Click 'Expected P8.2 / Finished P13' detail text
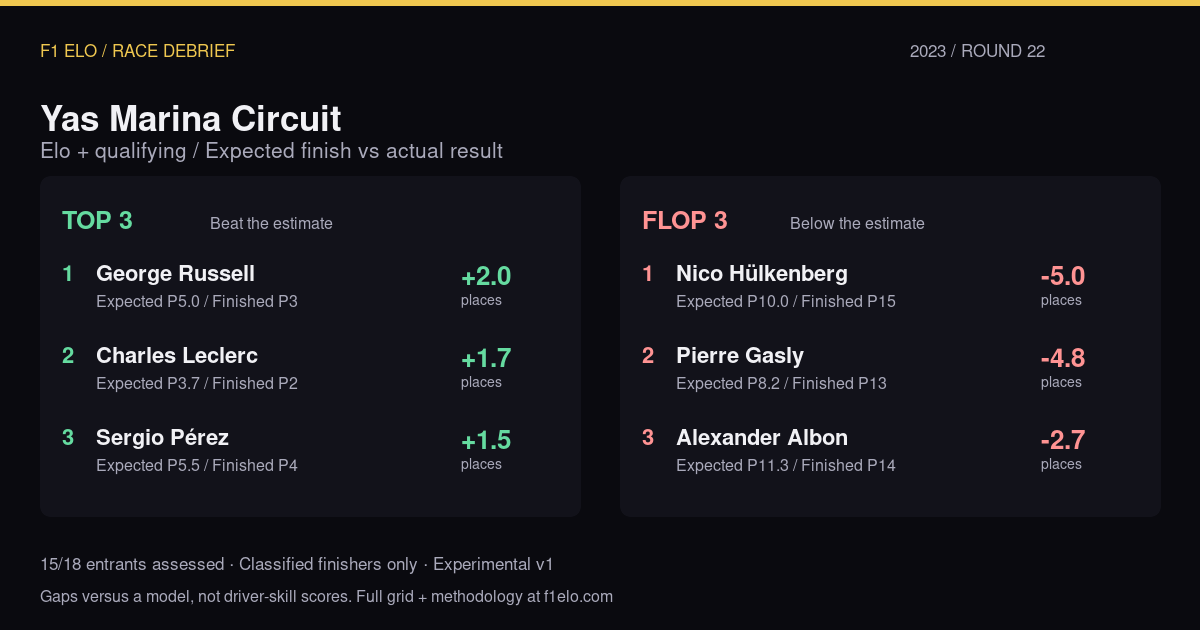This screenshot has height=630, width=1200. click(x=781, y=384)
